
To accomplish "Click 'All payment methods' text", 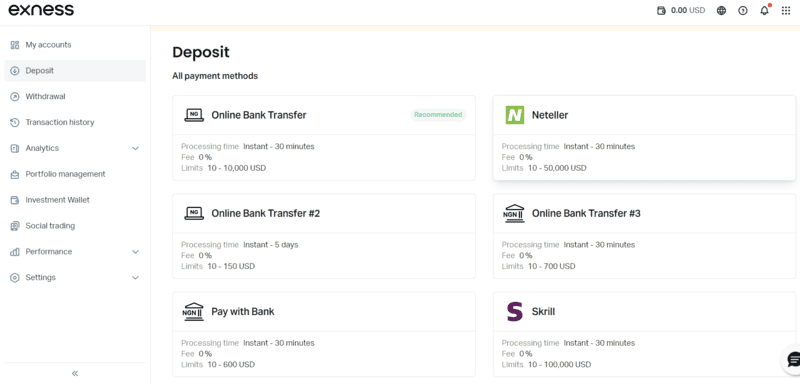I will pos(215,76).
